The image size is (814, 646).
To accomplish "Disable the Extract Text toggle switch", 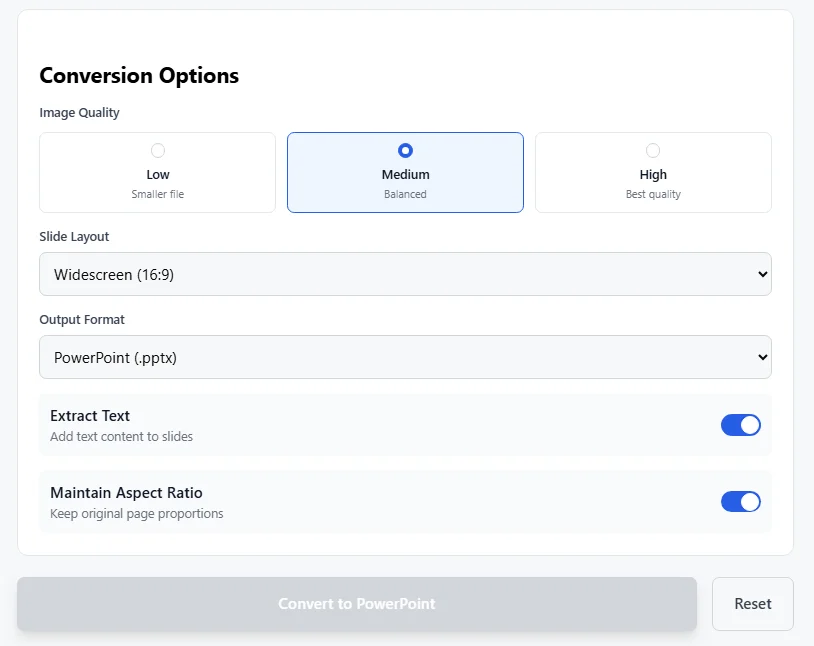I will click(740, 425).
